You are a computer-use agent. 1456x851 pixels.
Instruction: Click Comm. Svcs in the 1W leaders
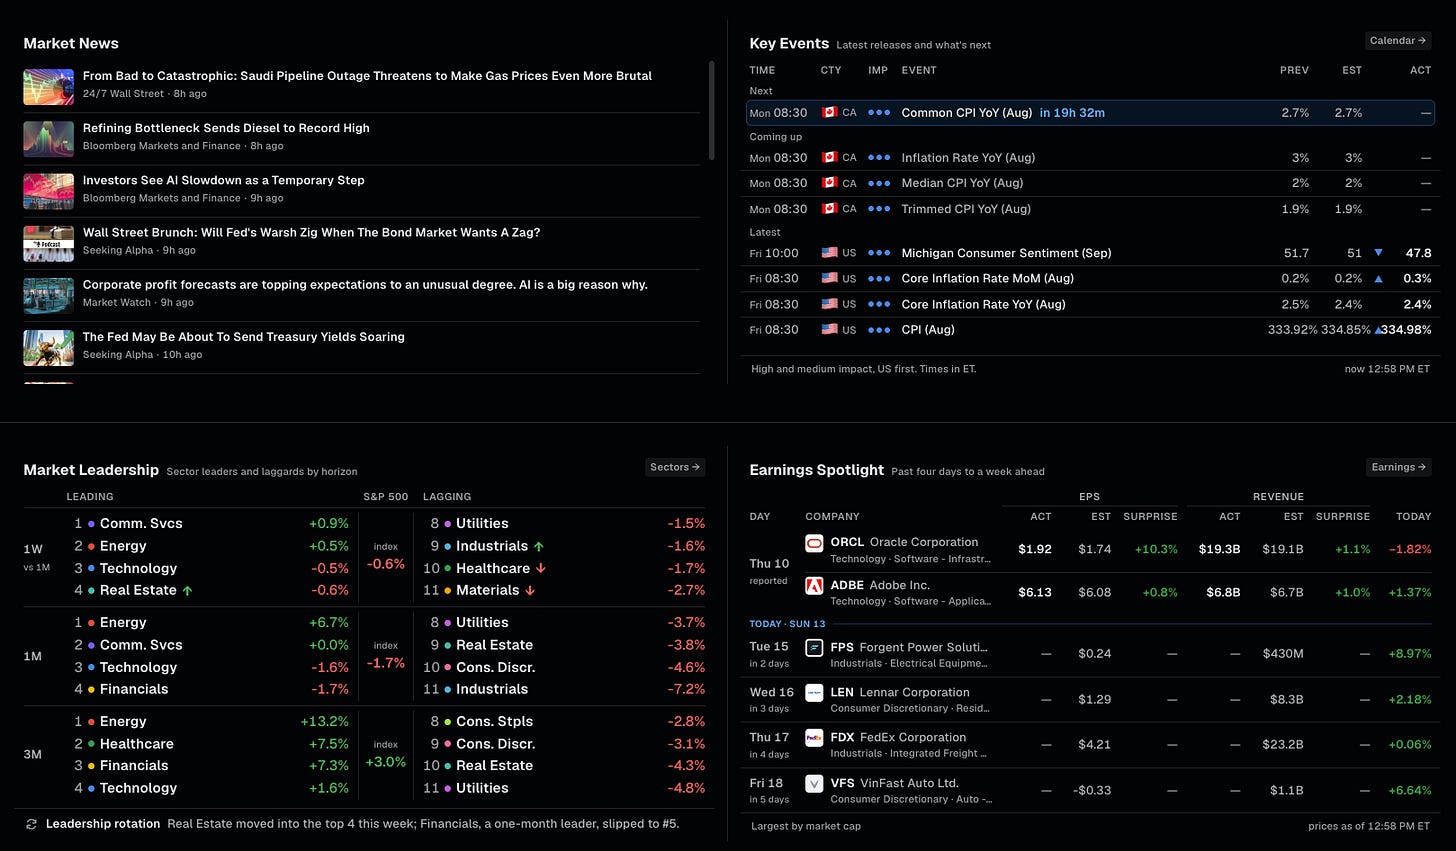click(x=141, y=524)
